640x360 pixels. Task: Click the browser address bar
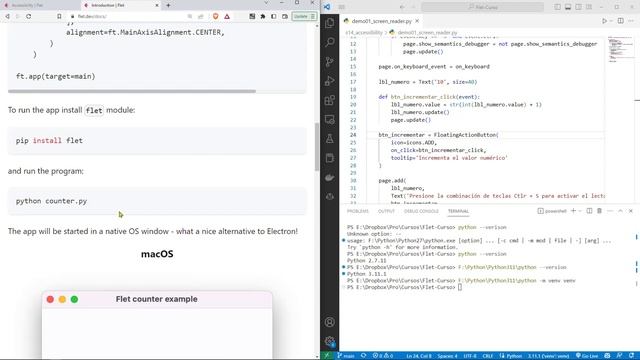pyautogui.click(x=129, y=16)
